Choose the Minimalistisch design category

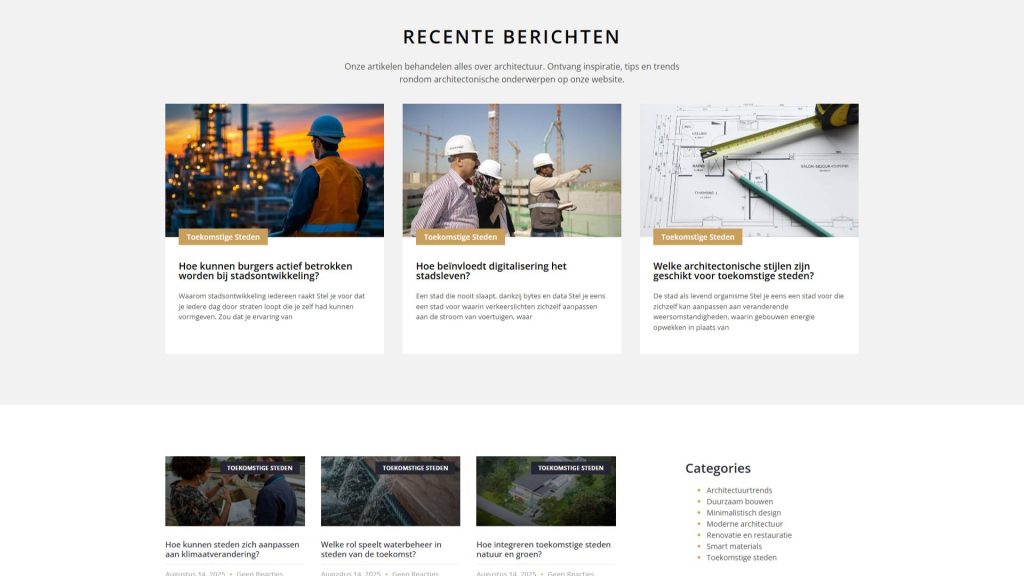coord(743,513)
